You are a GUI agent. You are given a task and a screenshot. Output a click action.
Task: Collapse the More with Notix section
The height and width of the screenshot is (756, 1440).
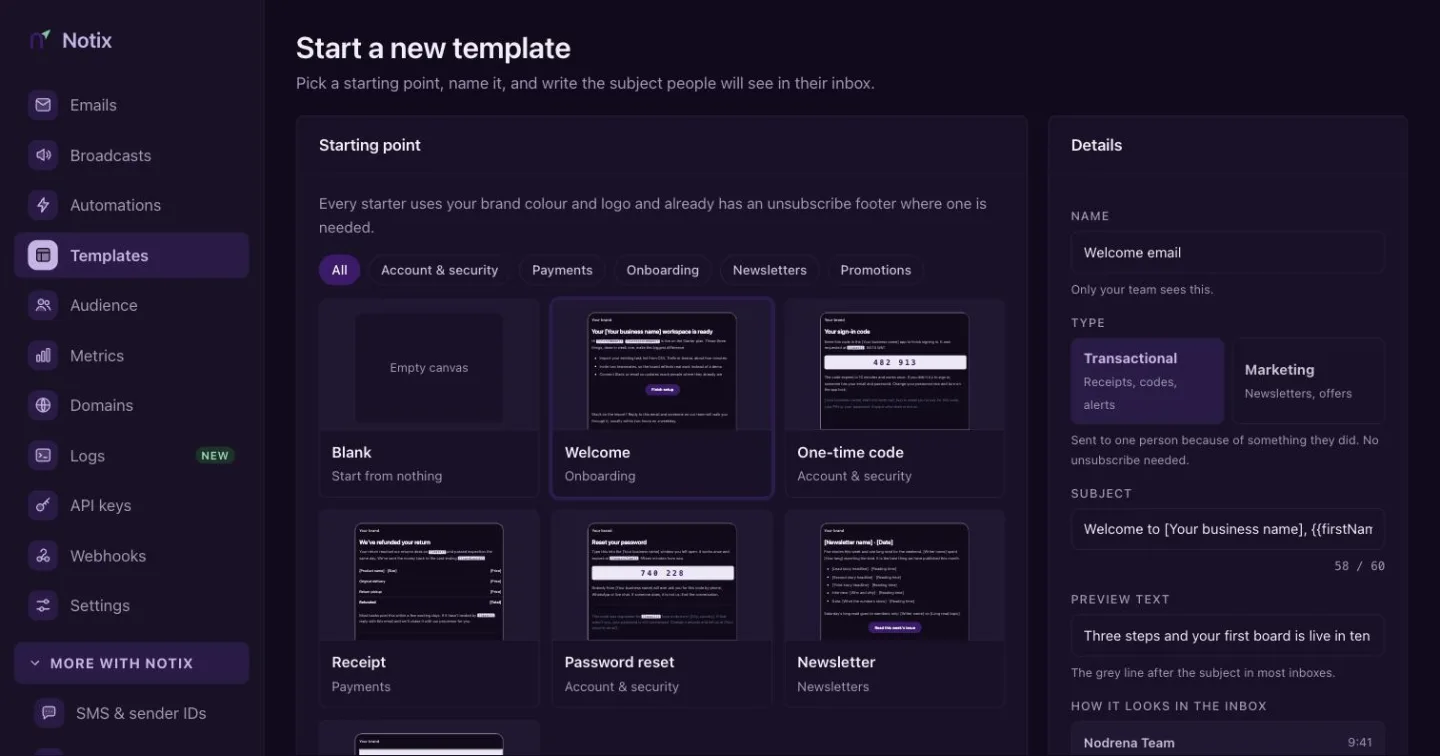[131, 663]
